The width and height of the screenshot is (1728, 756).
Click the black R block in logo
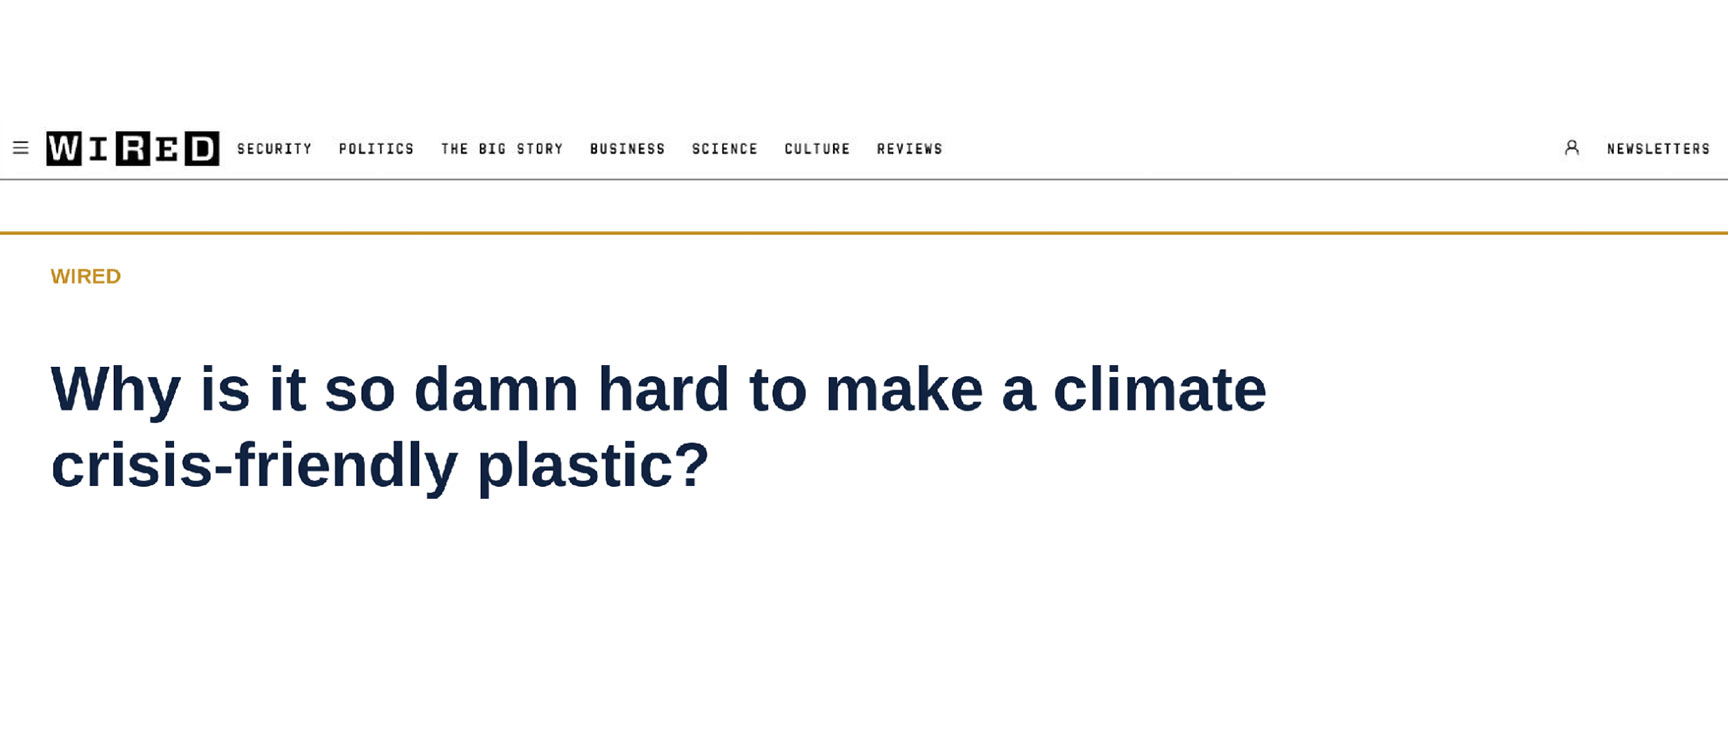pyautogui.click(x=133, y=148)
